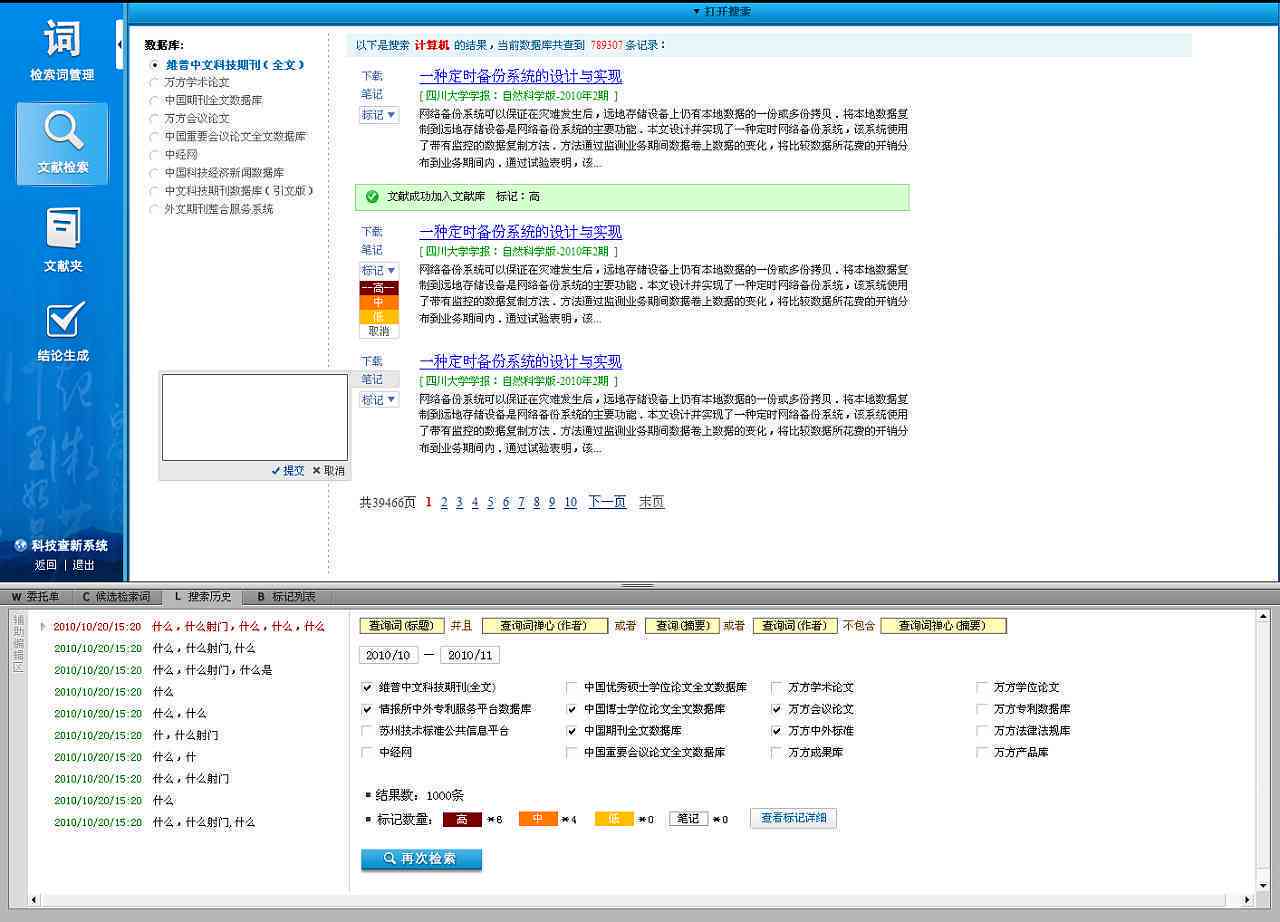Collapse the left sidebar with arrow handle

pyautogui.click(x=120, y=43)
